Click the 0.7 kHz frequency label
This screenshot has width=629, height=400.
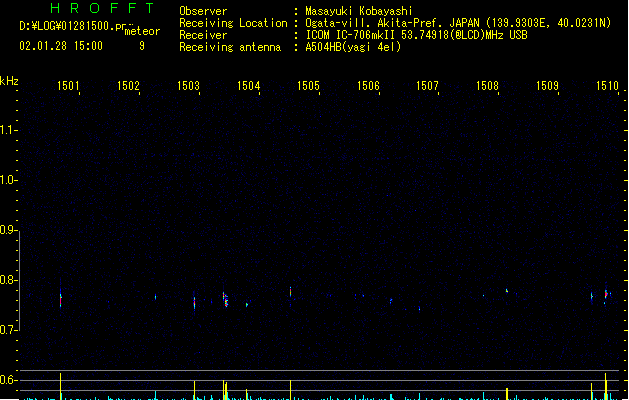[x=8, y=330]
